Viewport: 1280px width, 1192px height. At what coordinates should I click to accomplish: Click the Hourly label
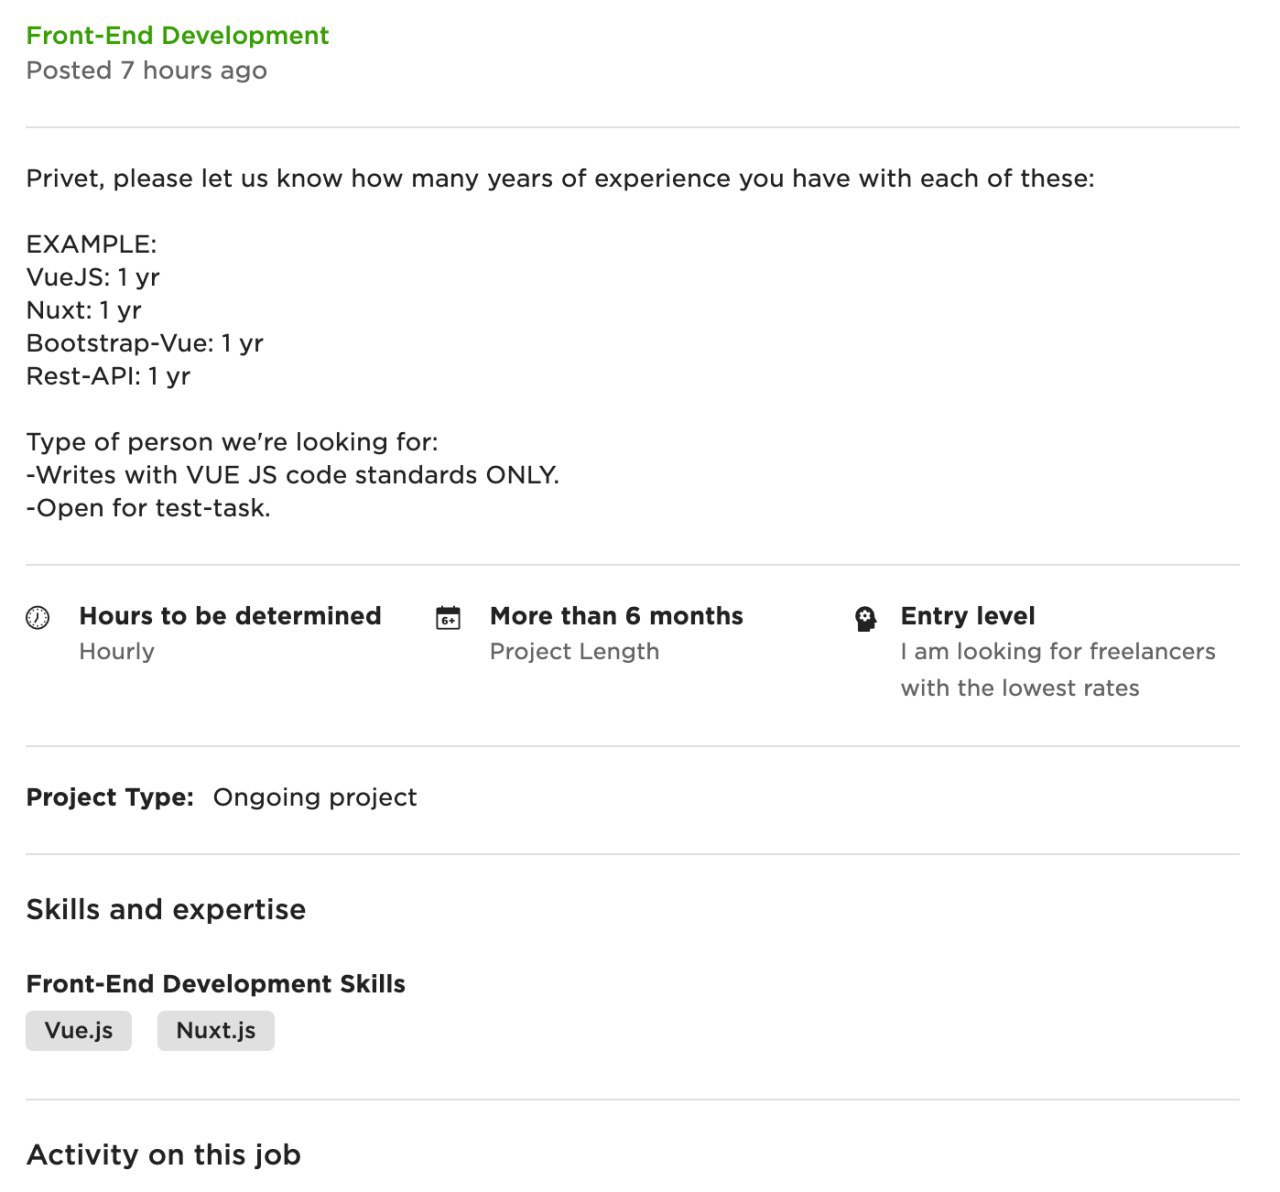(x=117, y=652)
